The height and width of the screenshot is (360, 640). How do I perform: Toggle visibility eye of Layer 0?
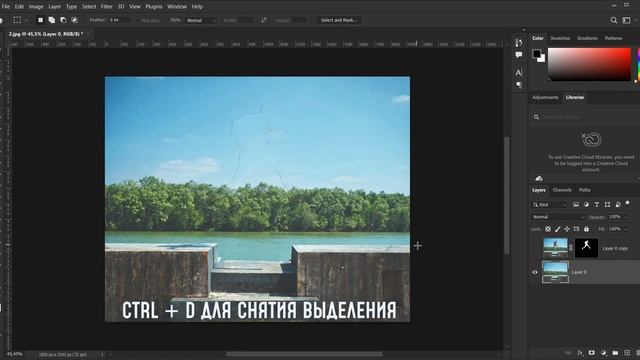(535, 272)
